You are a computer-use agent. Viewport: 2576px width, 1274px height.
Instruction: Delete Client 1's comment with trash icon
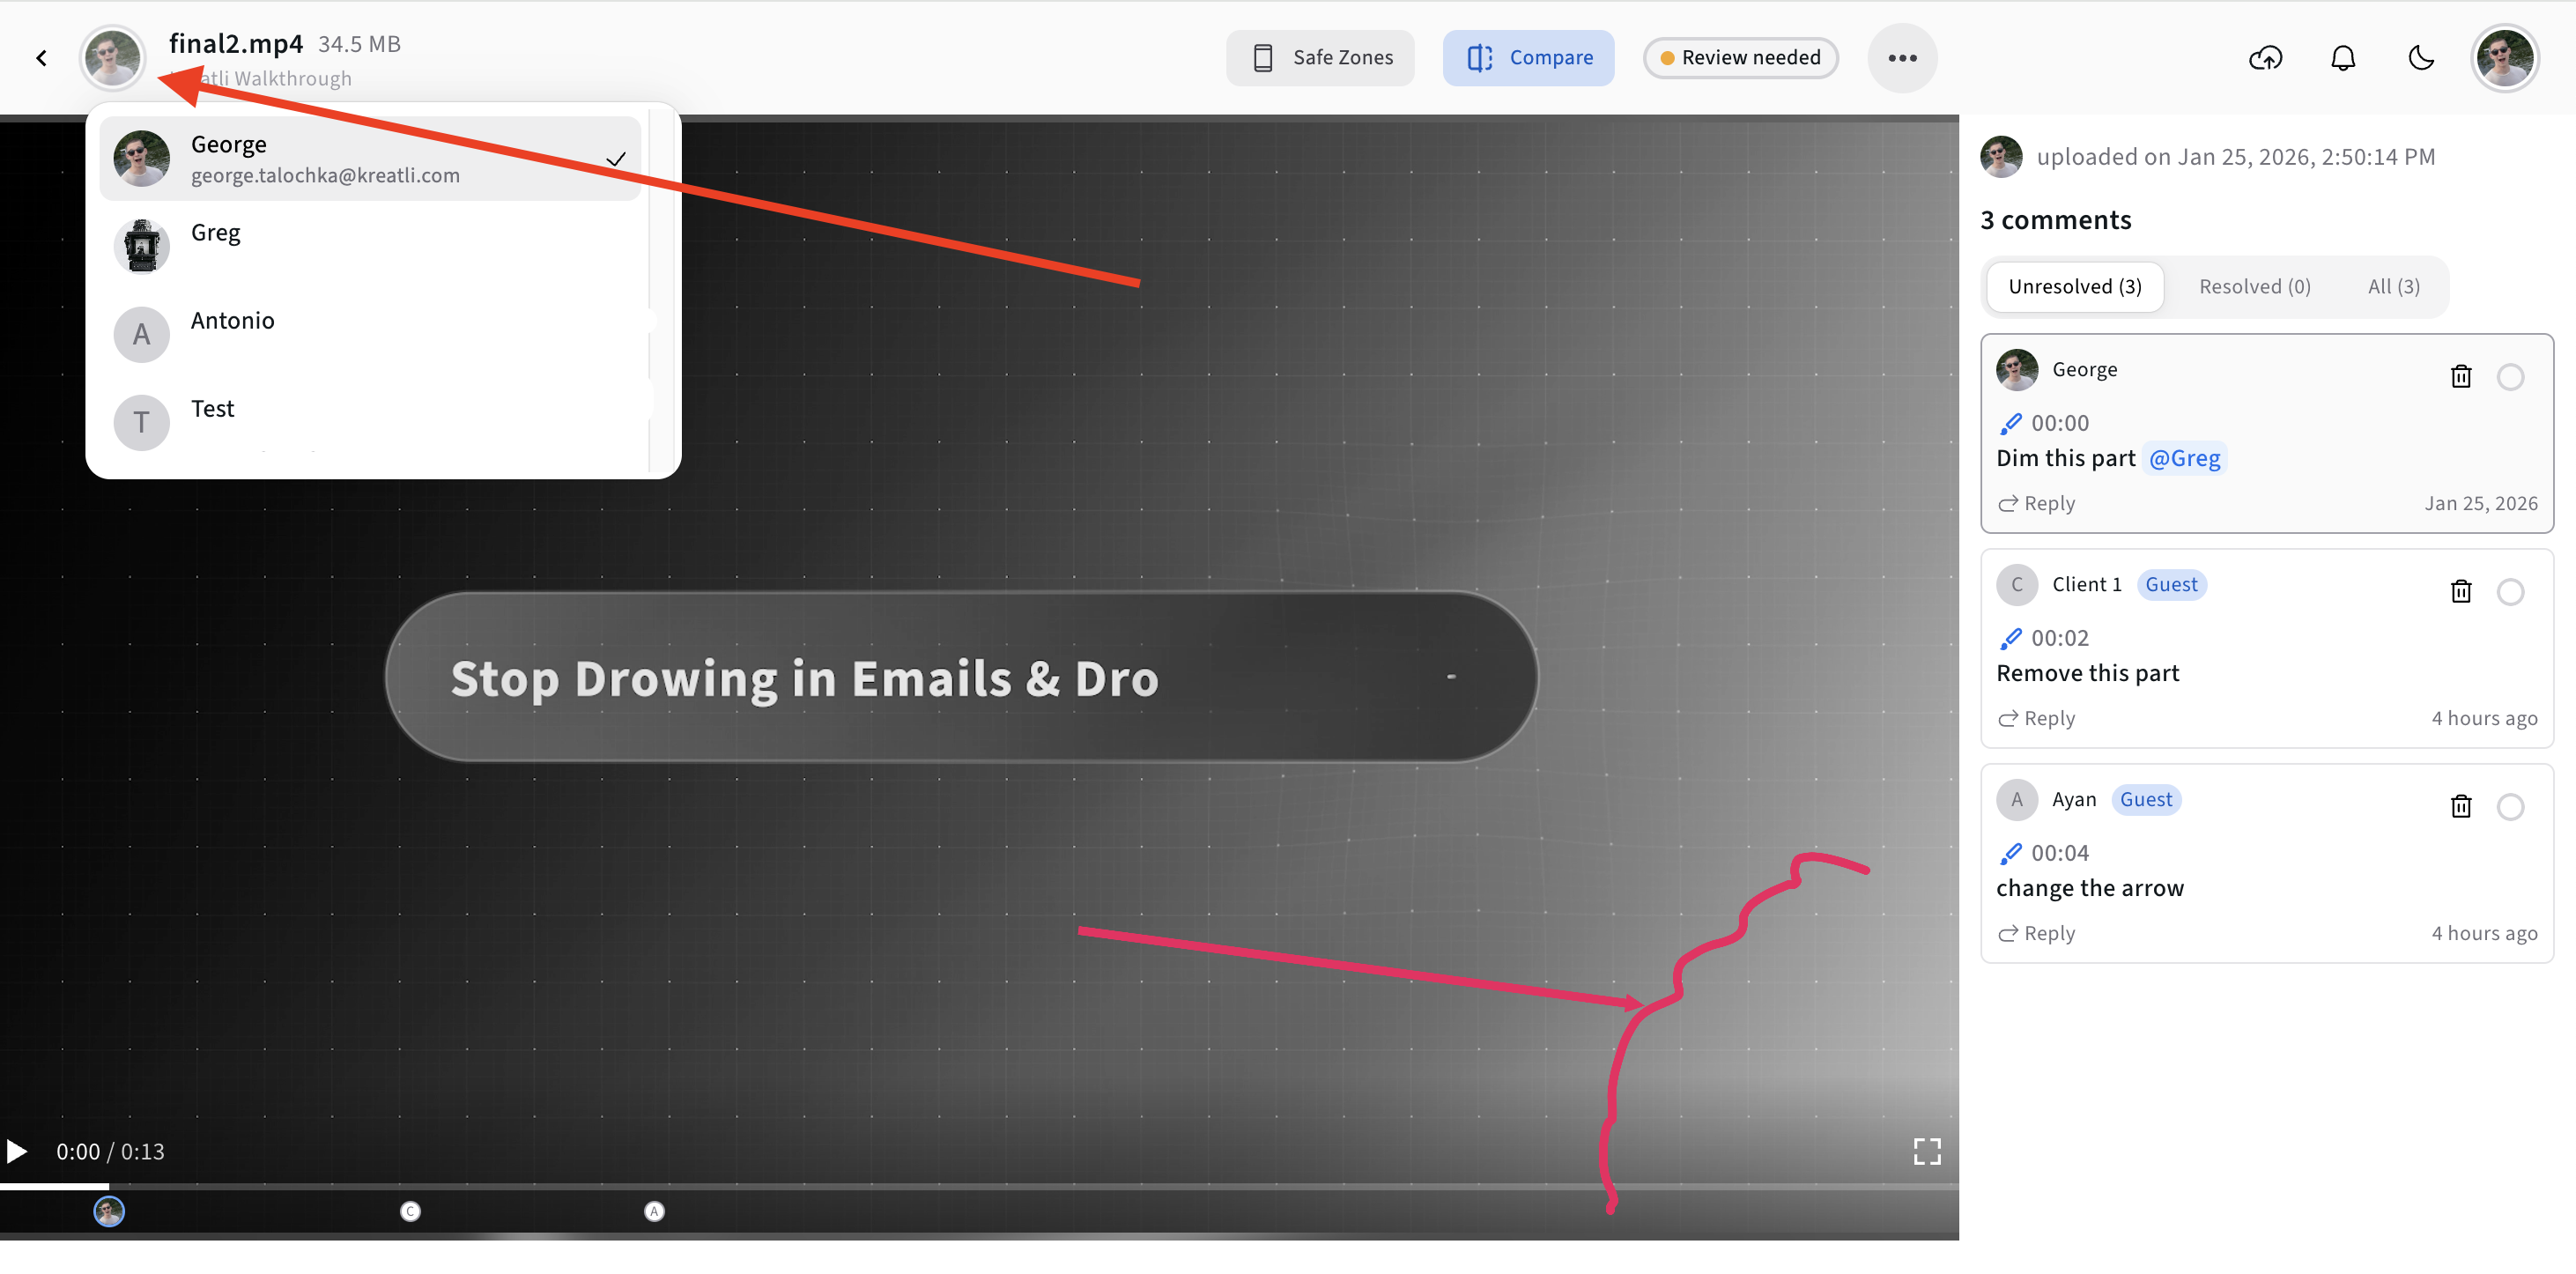[x=2461, y=592]
